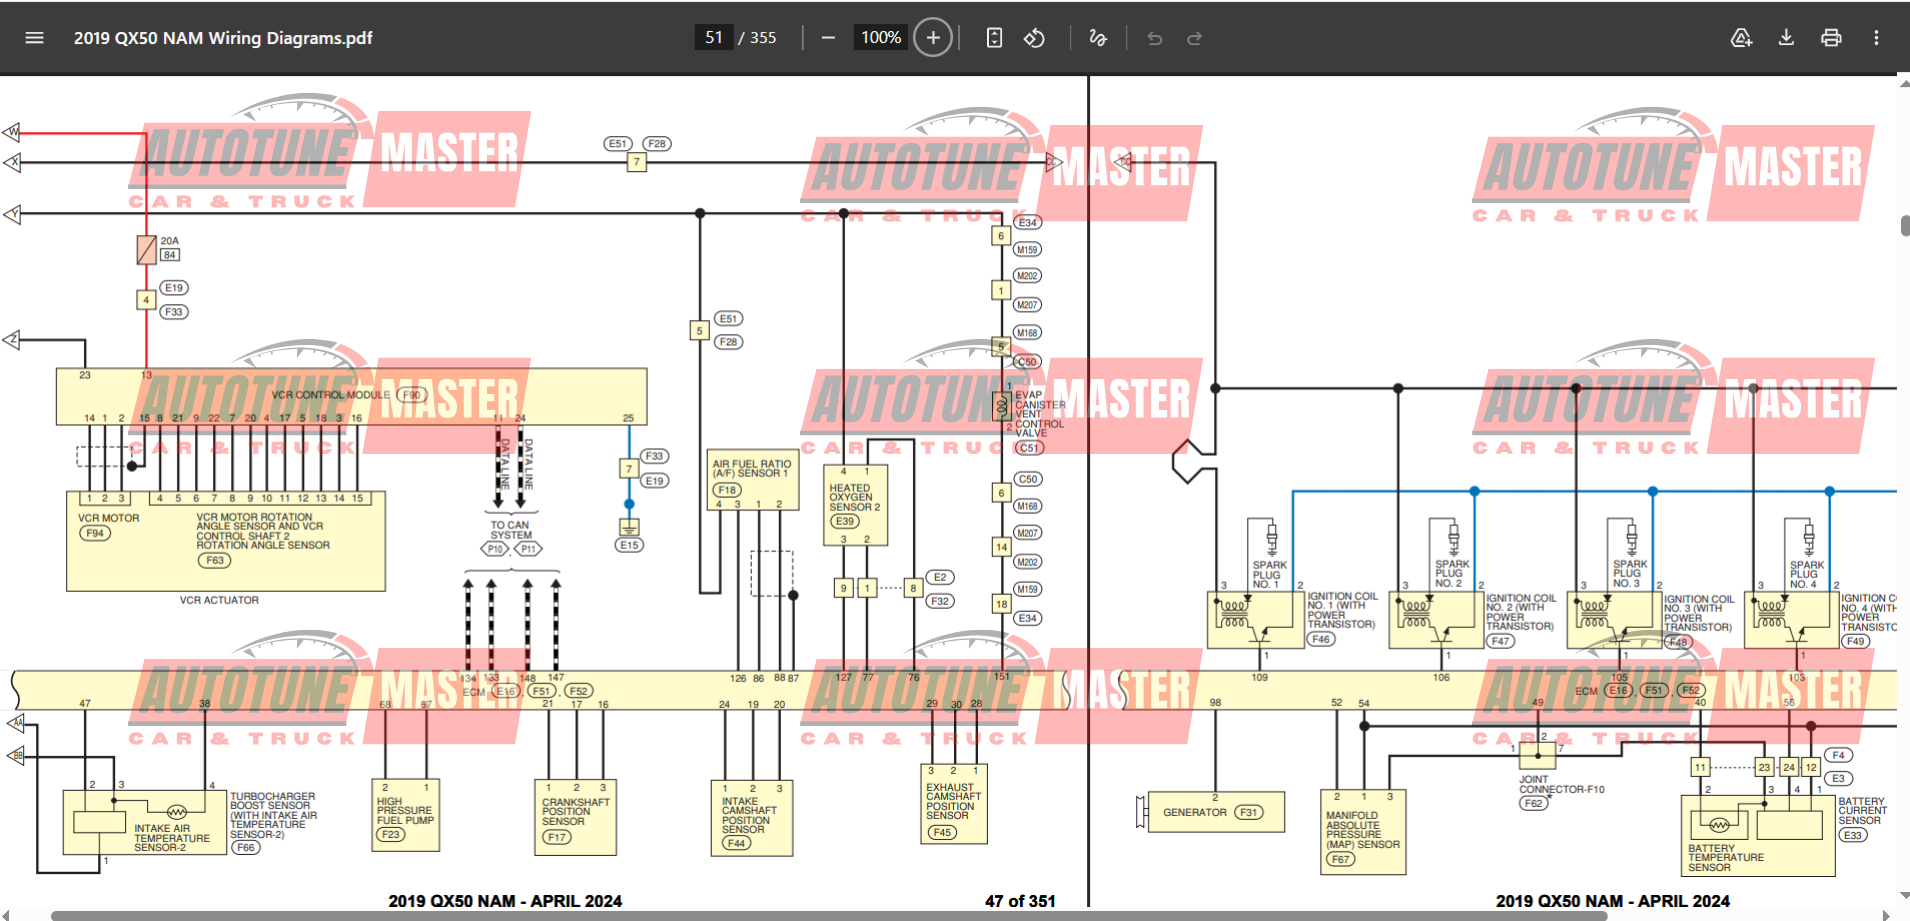Click IGNITION COIL NO. 3 label
This screenshot has height=921, width=1910.
coord(1699,613)
